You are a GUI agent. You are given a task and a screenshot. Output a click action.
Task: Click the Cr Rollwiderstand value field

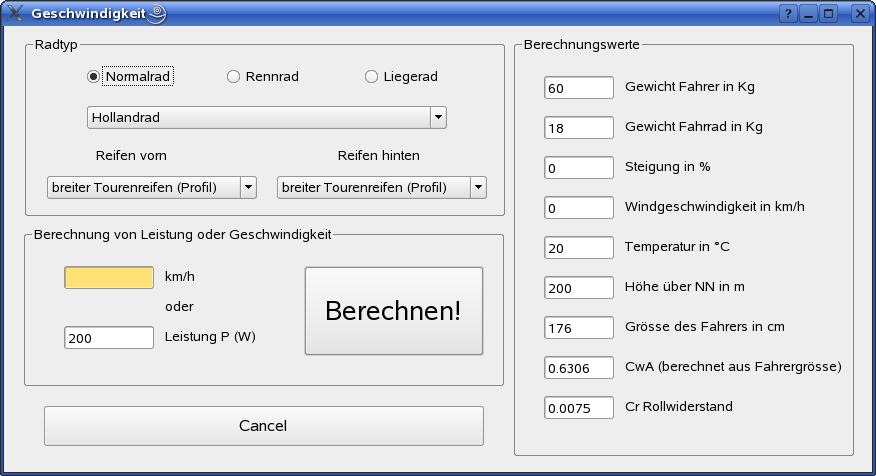(579, 408)
